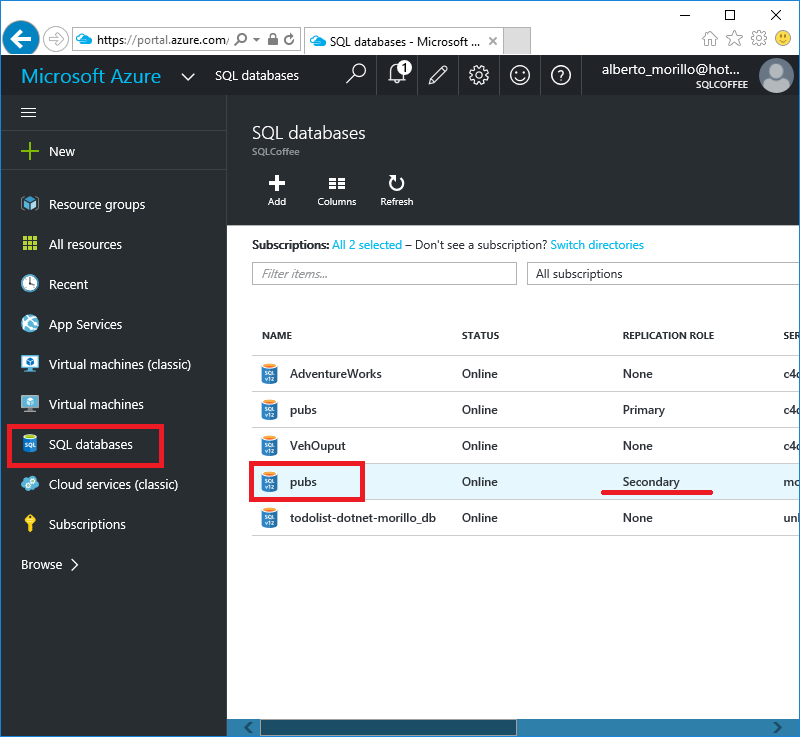Click the lock security icon in address bar
800x737 pixels.
click(273, 39)
